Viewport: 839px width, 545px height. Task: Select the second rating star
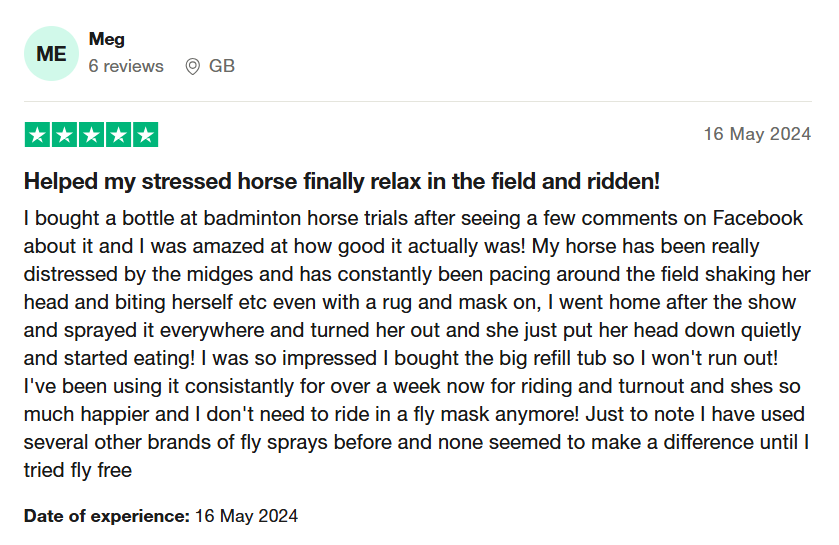tap(64, 135)
